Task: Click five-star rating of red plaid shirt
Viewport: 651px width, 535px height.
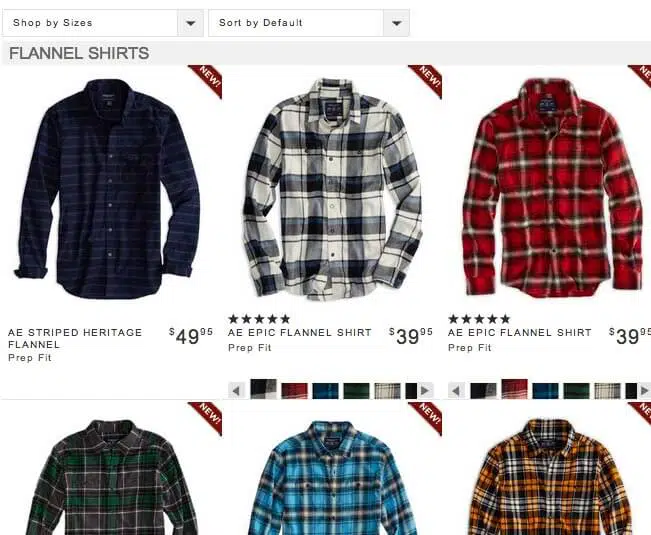Action: click(479, 319)
